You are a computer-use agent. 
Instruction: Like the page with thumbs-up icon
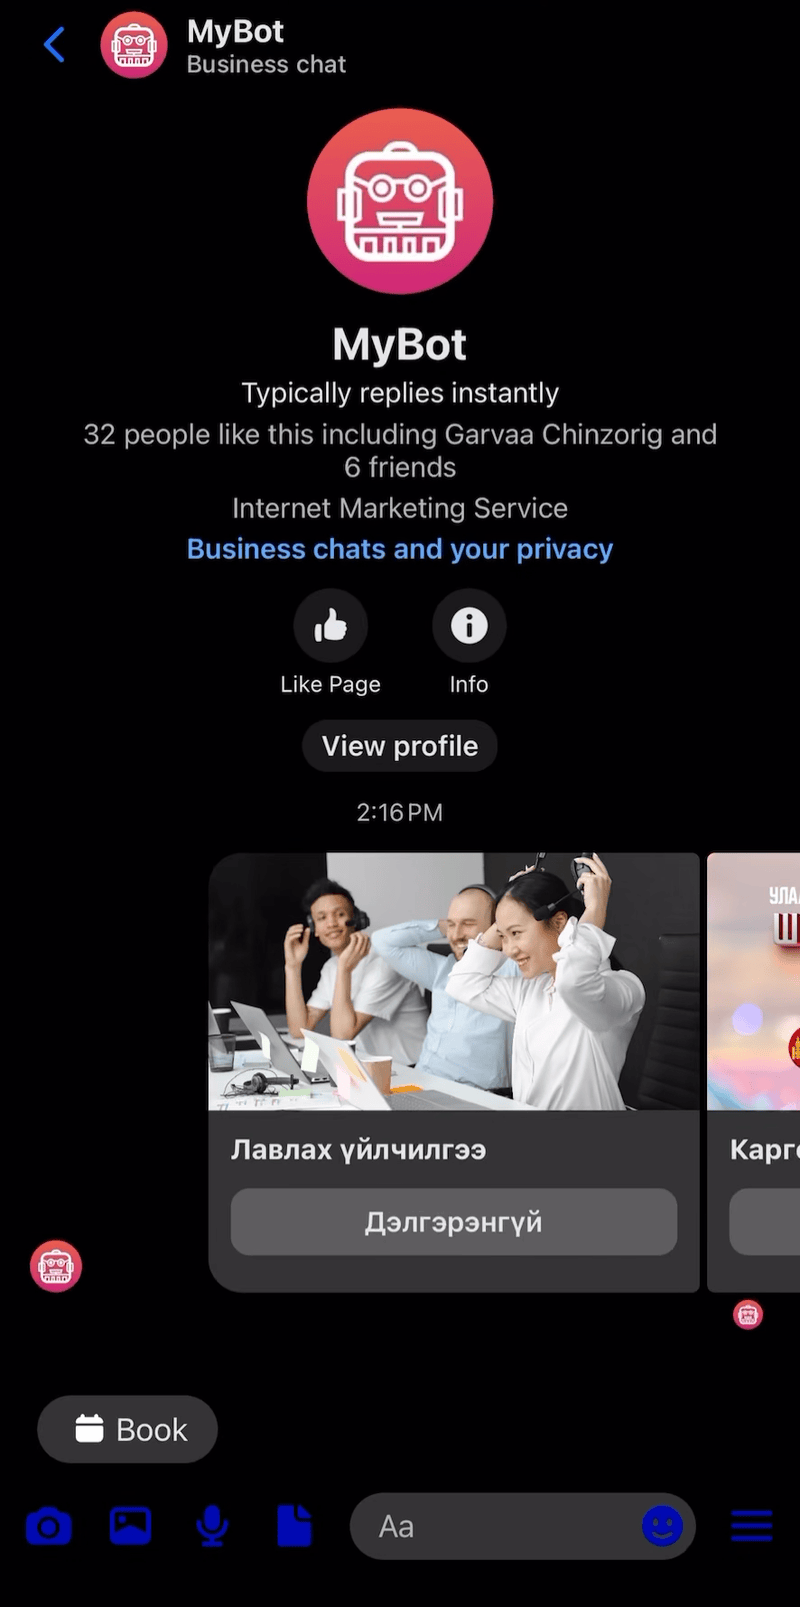pyautogui.click(x=330, y=626)
